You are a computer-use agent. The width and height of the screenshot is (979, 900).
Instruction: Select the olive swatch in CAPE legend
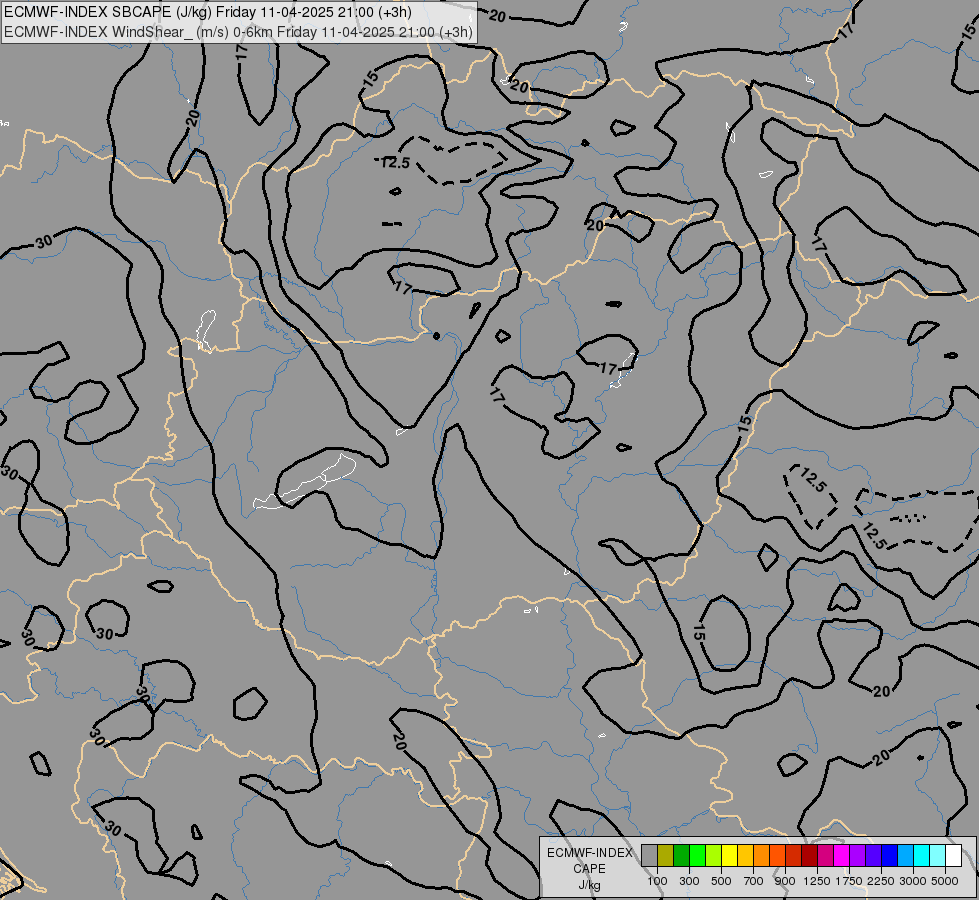tap(666, 855)
